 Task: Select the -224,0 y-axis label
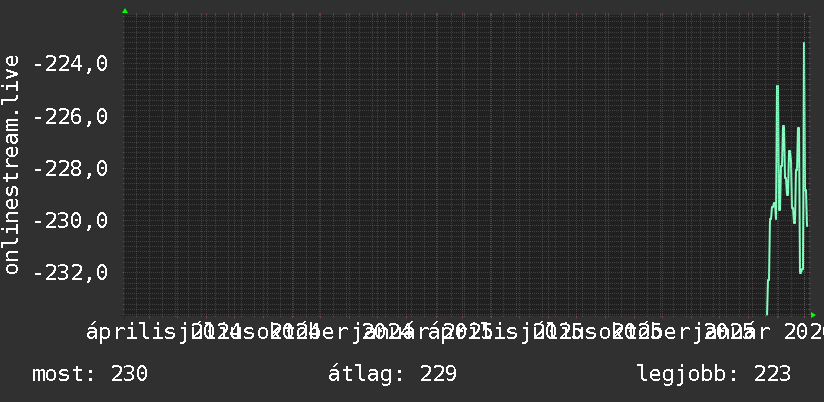tap(70, 64)
